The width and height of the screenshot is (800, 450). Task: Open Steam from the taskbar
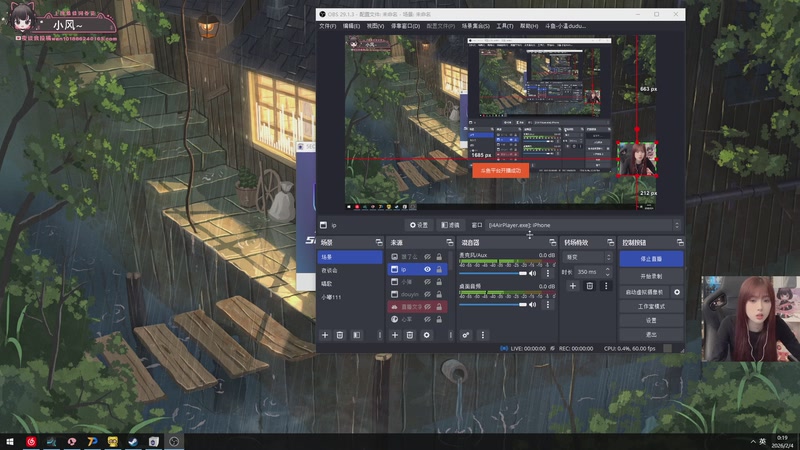(x=133, y=441)
